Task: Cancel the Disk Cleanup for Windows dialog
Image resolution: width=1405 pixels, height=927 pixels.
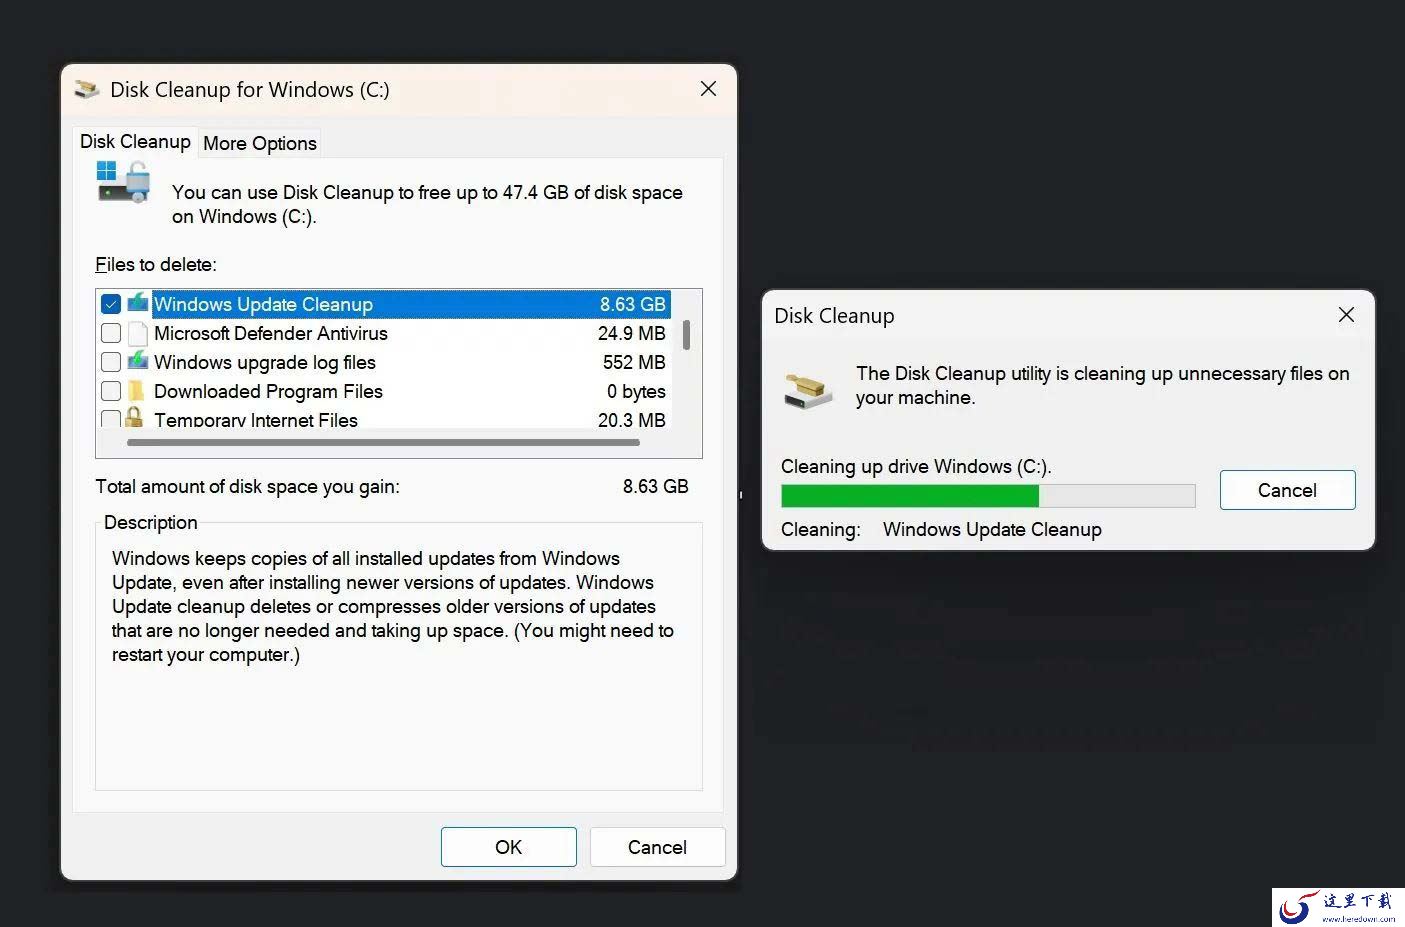Action: pos(657,847)
